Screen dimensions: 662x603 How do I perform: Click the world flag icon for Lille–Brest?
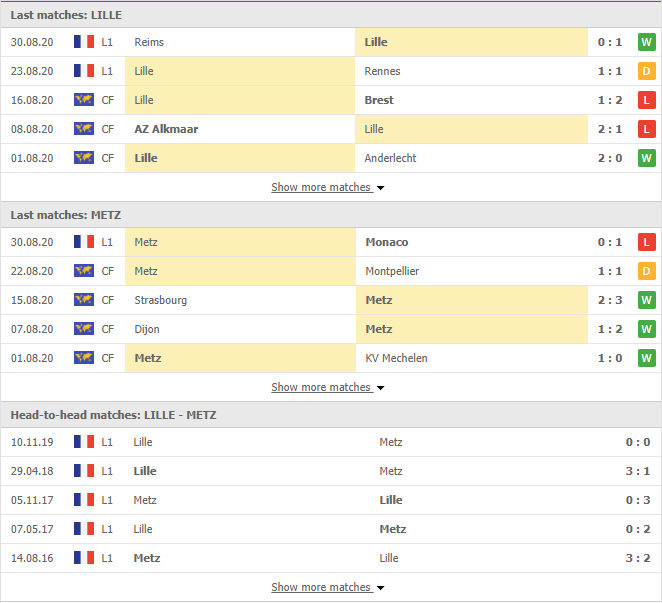(x=83, y=100)
